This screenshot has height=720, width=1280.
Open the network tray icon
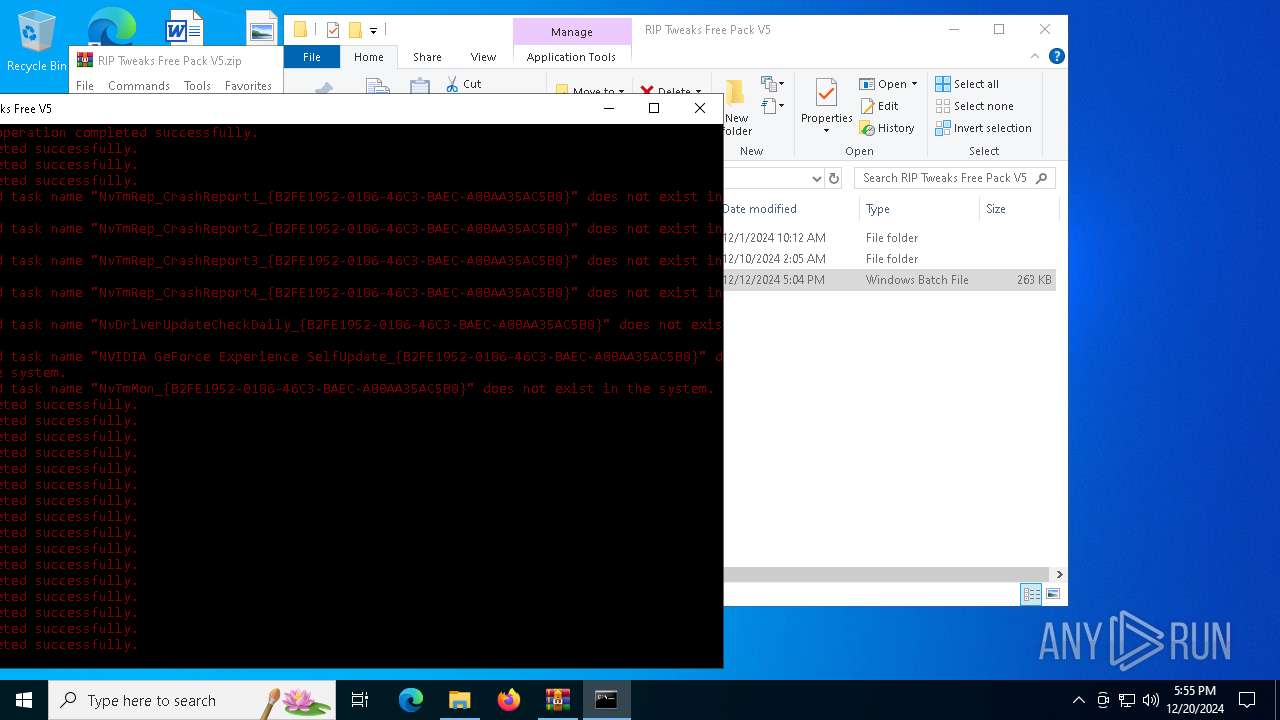[x=1127, y=700]
